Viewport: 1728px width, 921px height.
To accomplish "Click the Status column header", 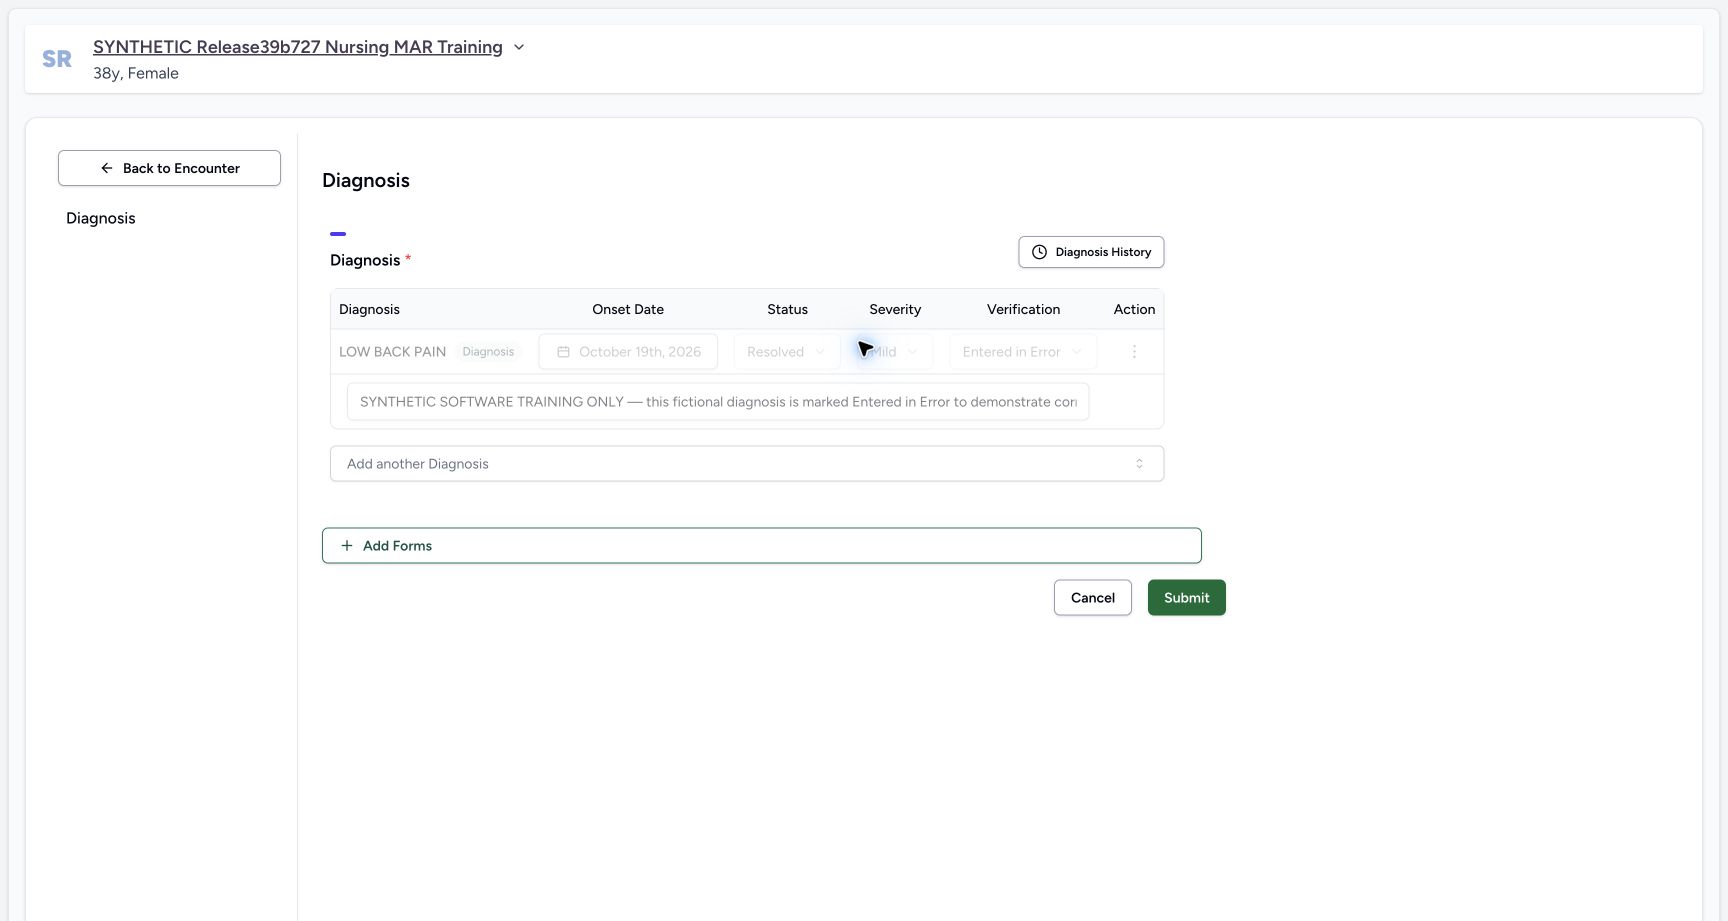I will tap(787, 309).
